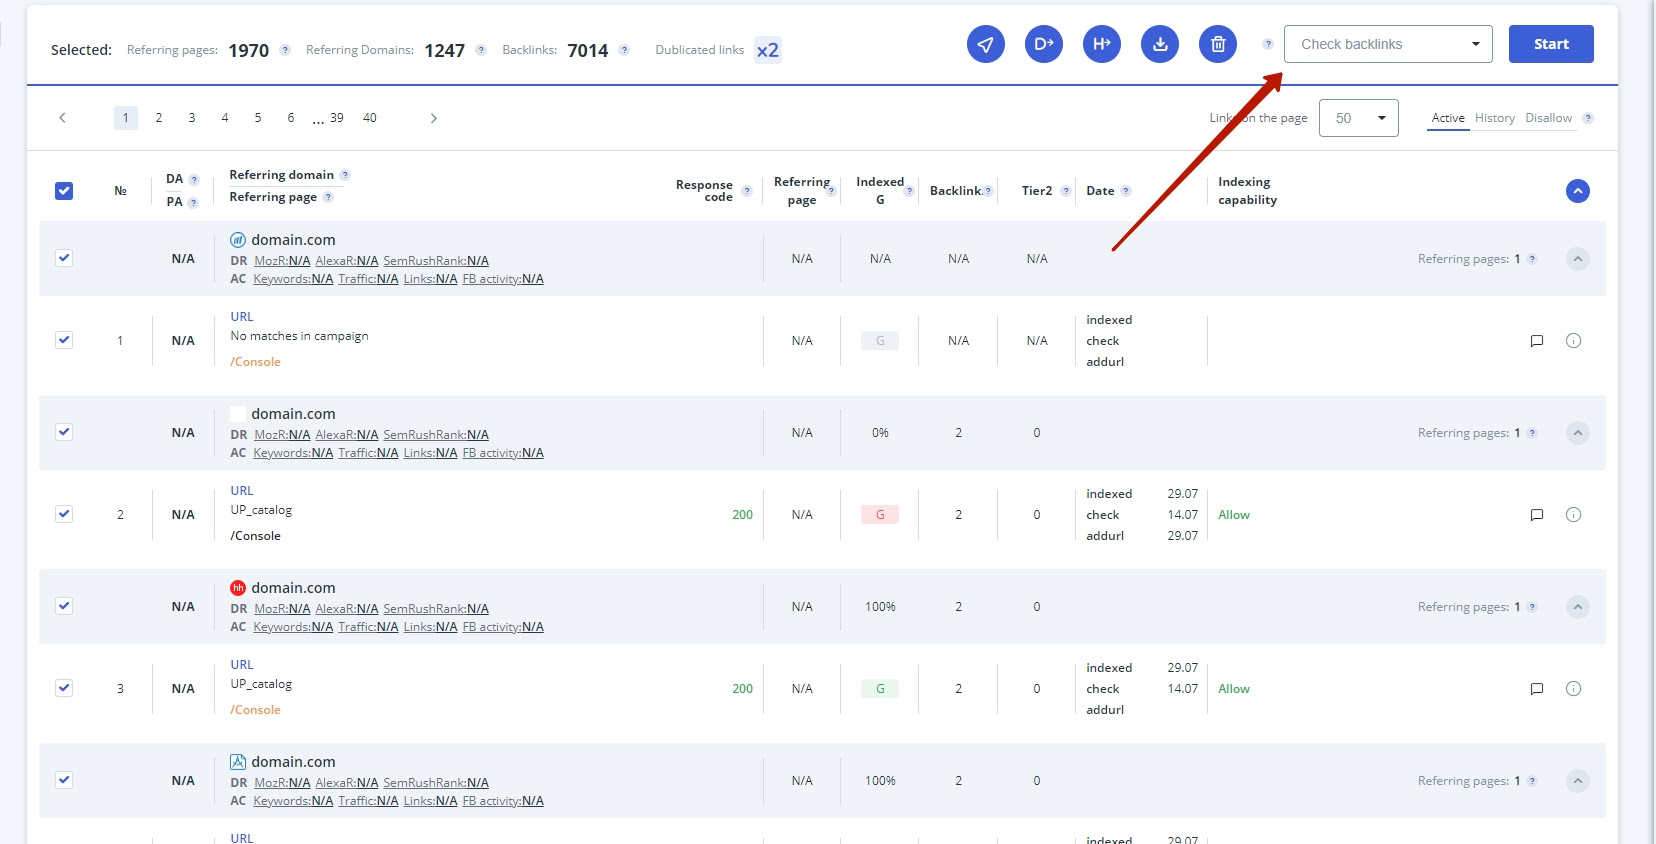This screenshot has width=1656, height=844.
Task: Click the send (paper plane) toolbar icon
Action: 985,44
